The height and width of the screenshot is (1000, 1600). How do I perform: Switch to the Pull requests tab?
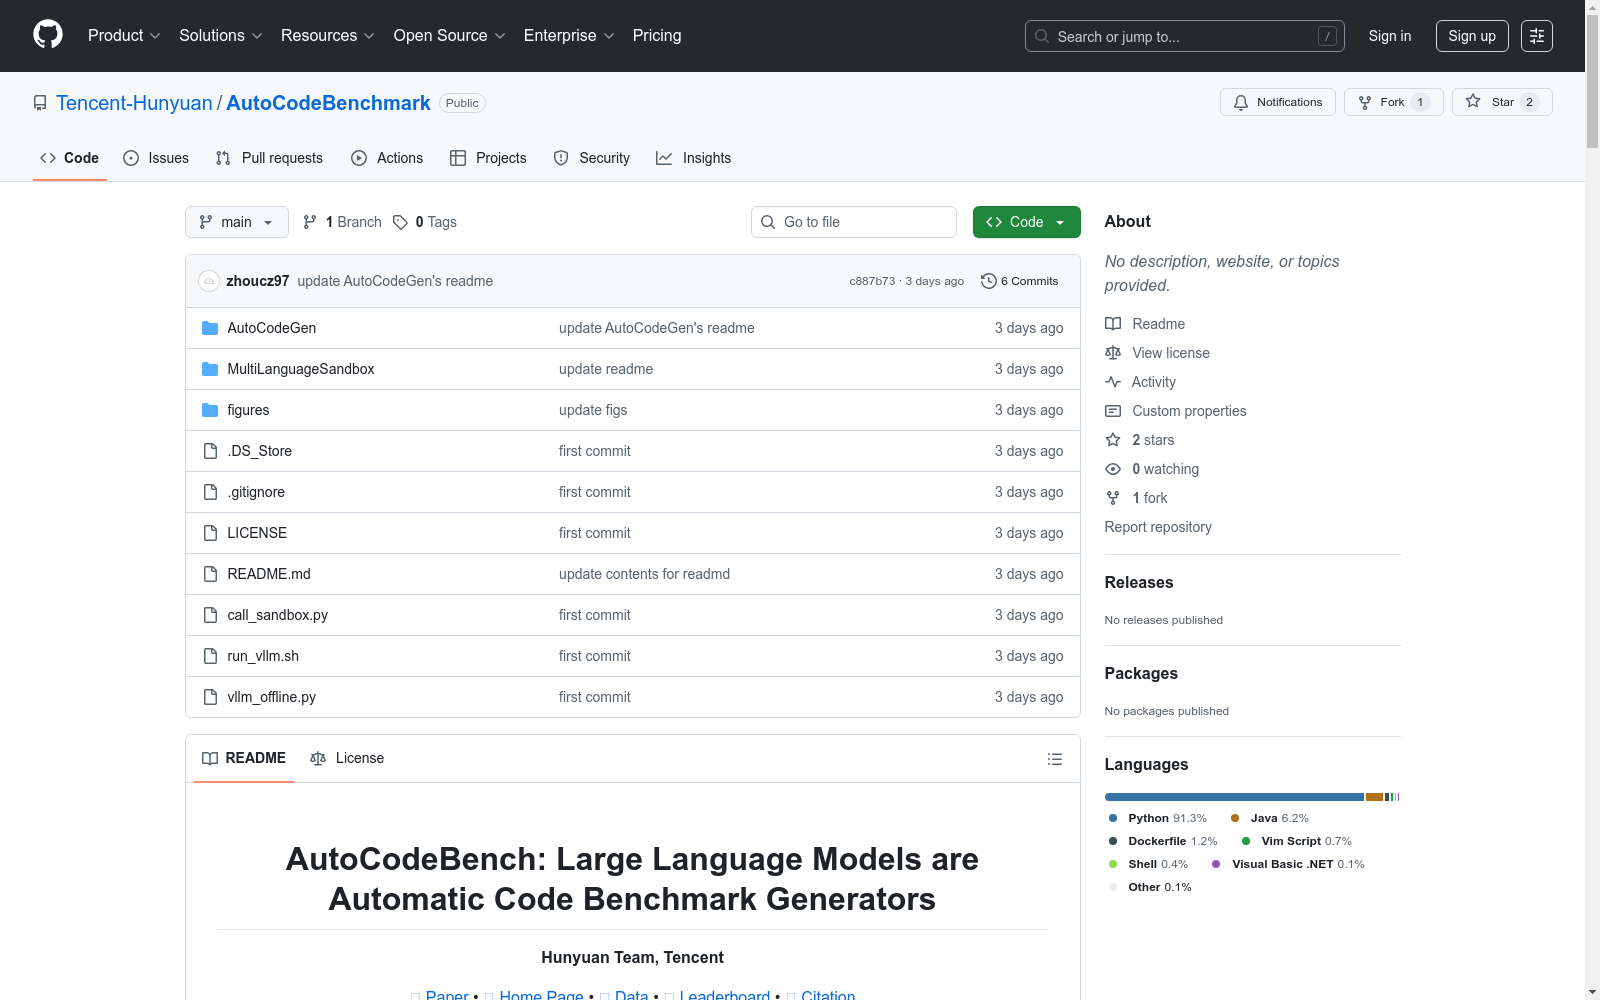[x=269, y=158]
